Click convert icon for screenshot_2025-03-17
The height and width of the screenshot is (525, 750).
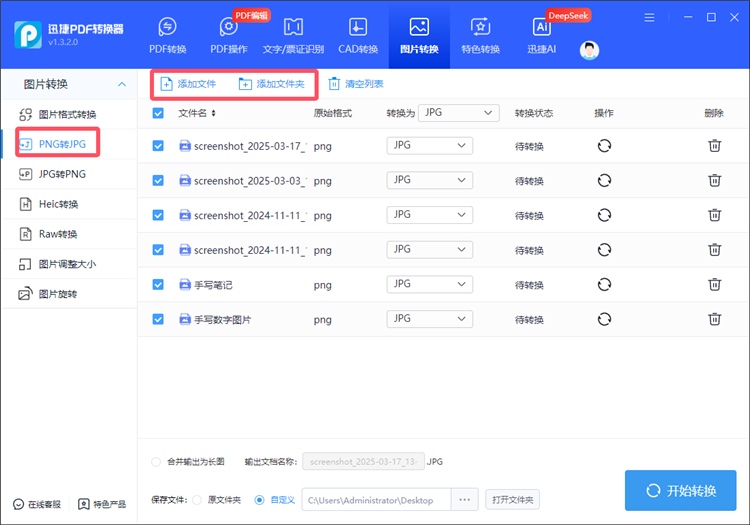tap(604, 145)
